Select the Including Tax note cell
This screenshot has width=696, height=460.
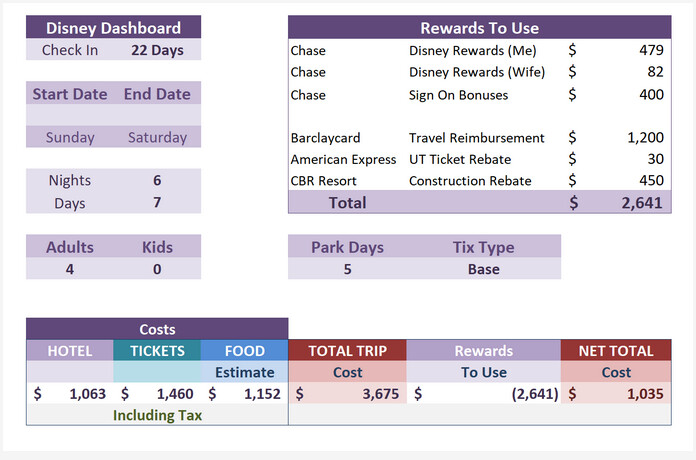coord(157,415)
